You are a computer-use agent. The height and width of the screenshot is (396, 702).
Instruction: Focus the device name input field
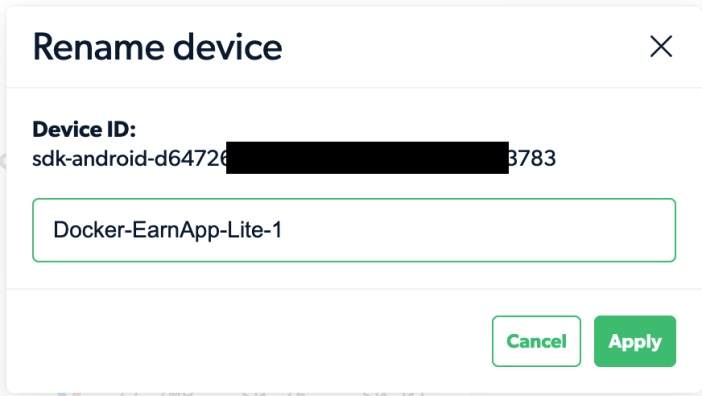(354, 230)
